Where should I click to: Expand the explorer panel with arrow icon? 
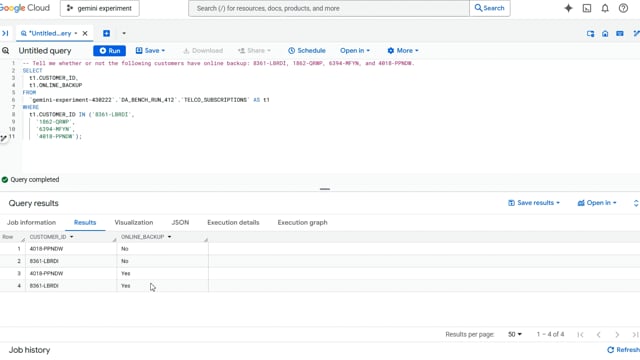5,33
